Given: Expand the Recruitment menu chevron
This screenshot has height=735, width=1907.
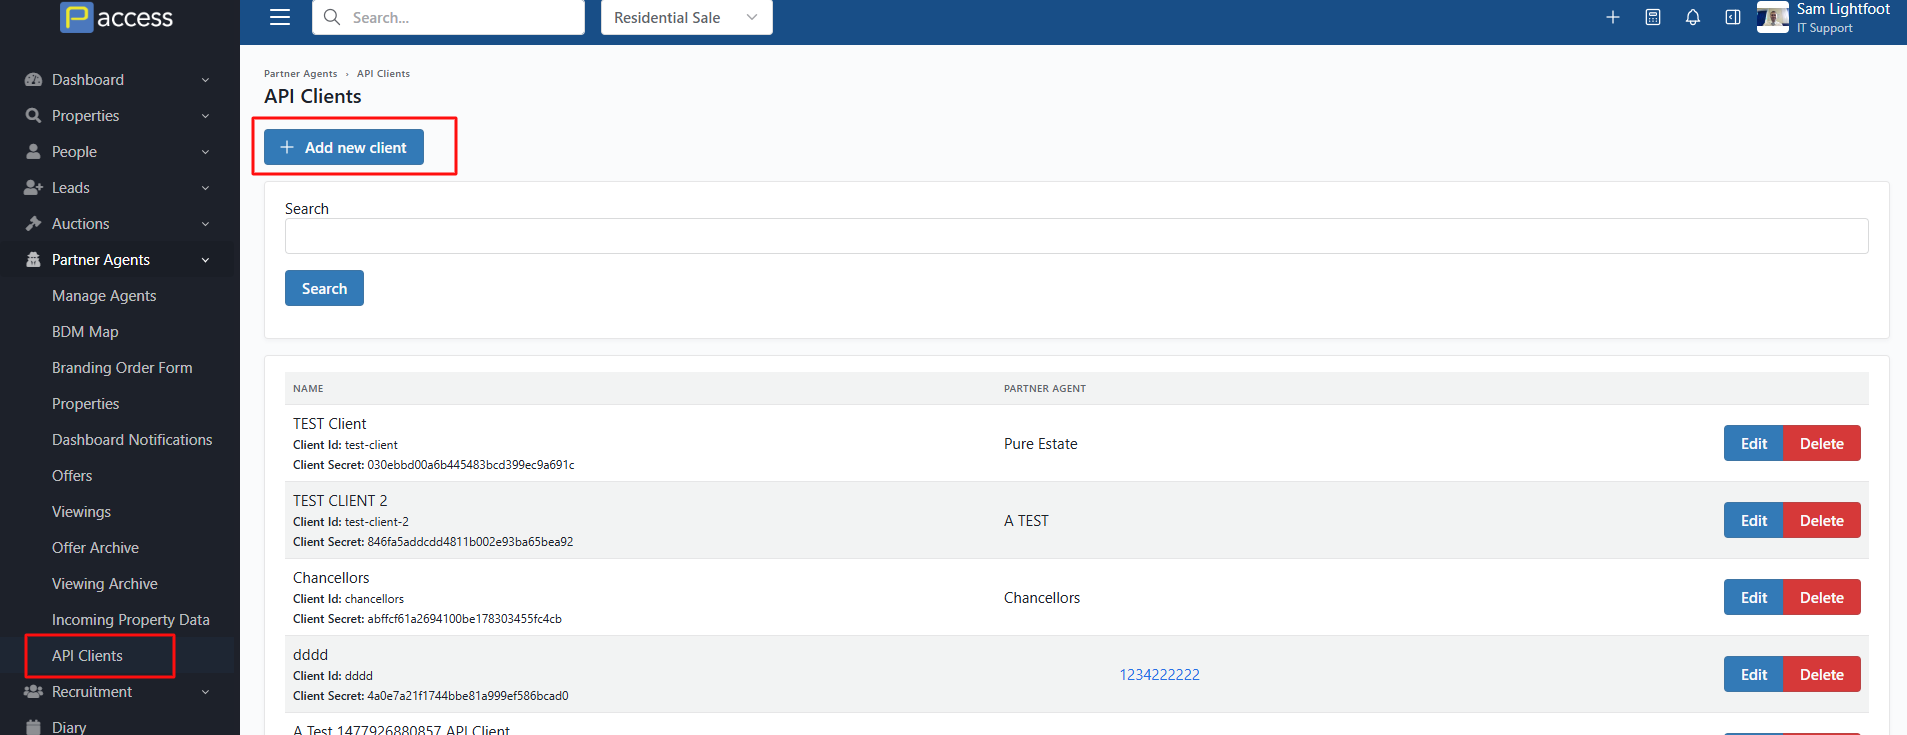Looking at the screenshot, I should [x=205, y=692].
